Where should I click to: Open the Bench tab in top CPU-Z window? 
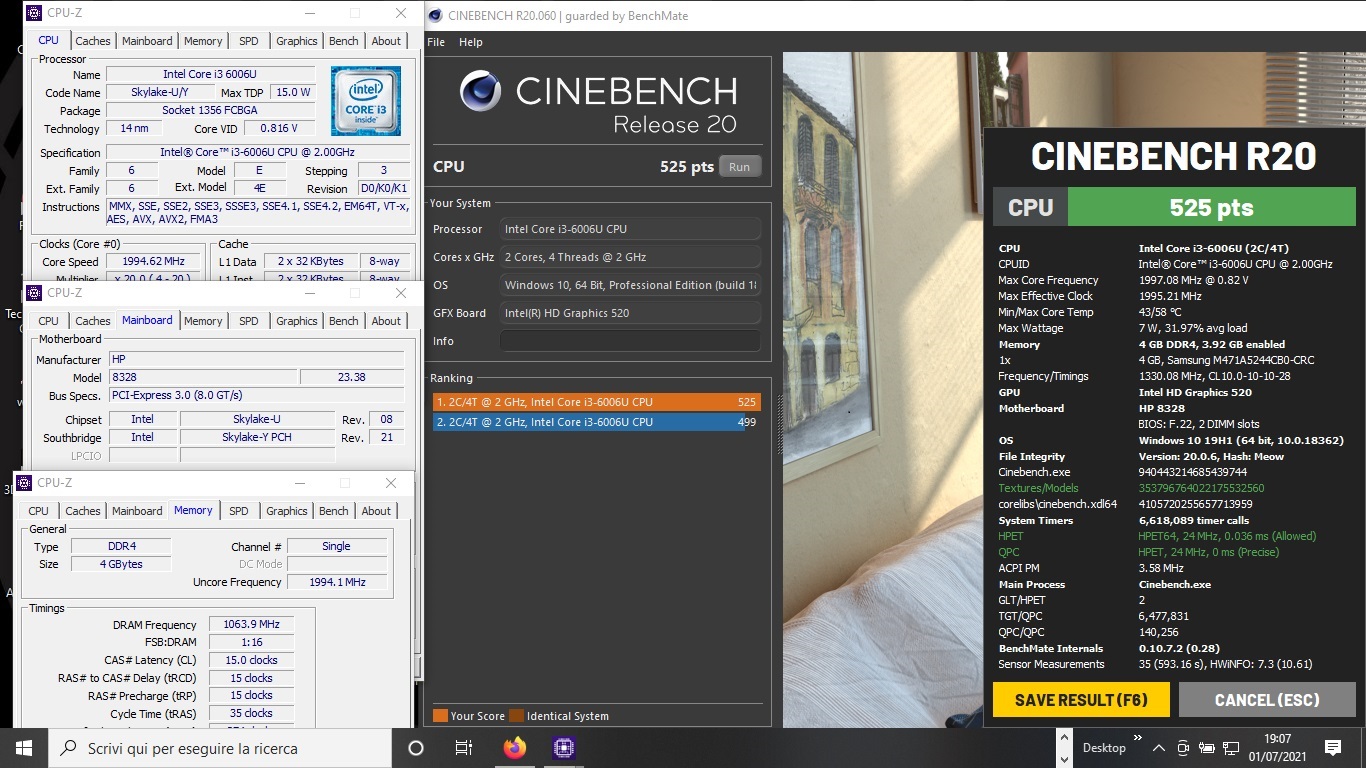coord(344,41)
